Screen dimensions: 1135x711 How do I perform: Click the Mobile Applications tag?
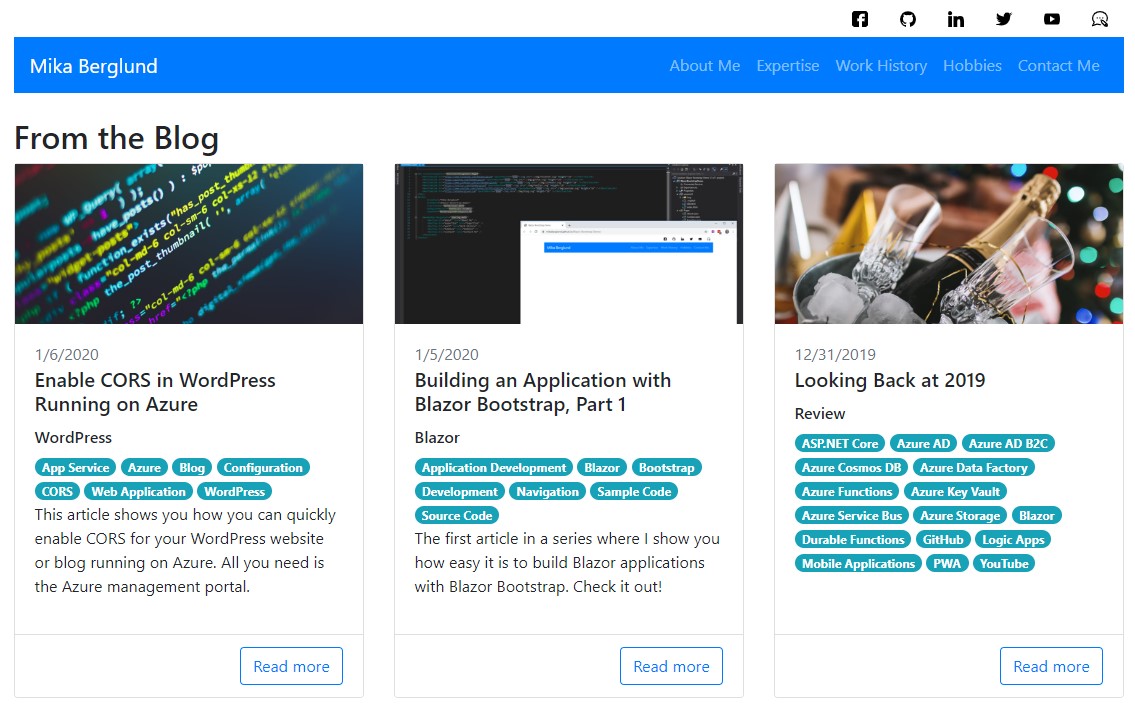pos(858,563)
